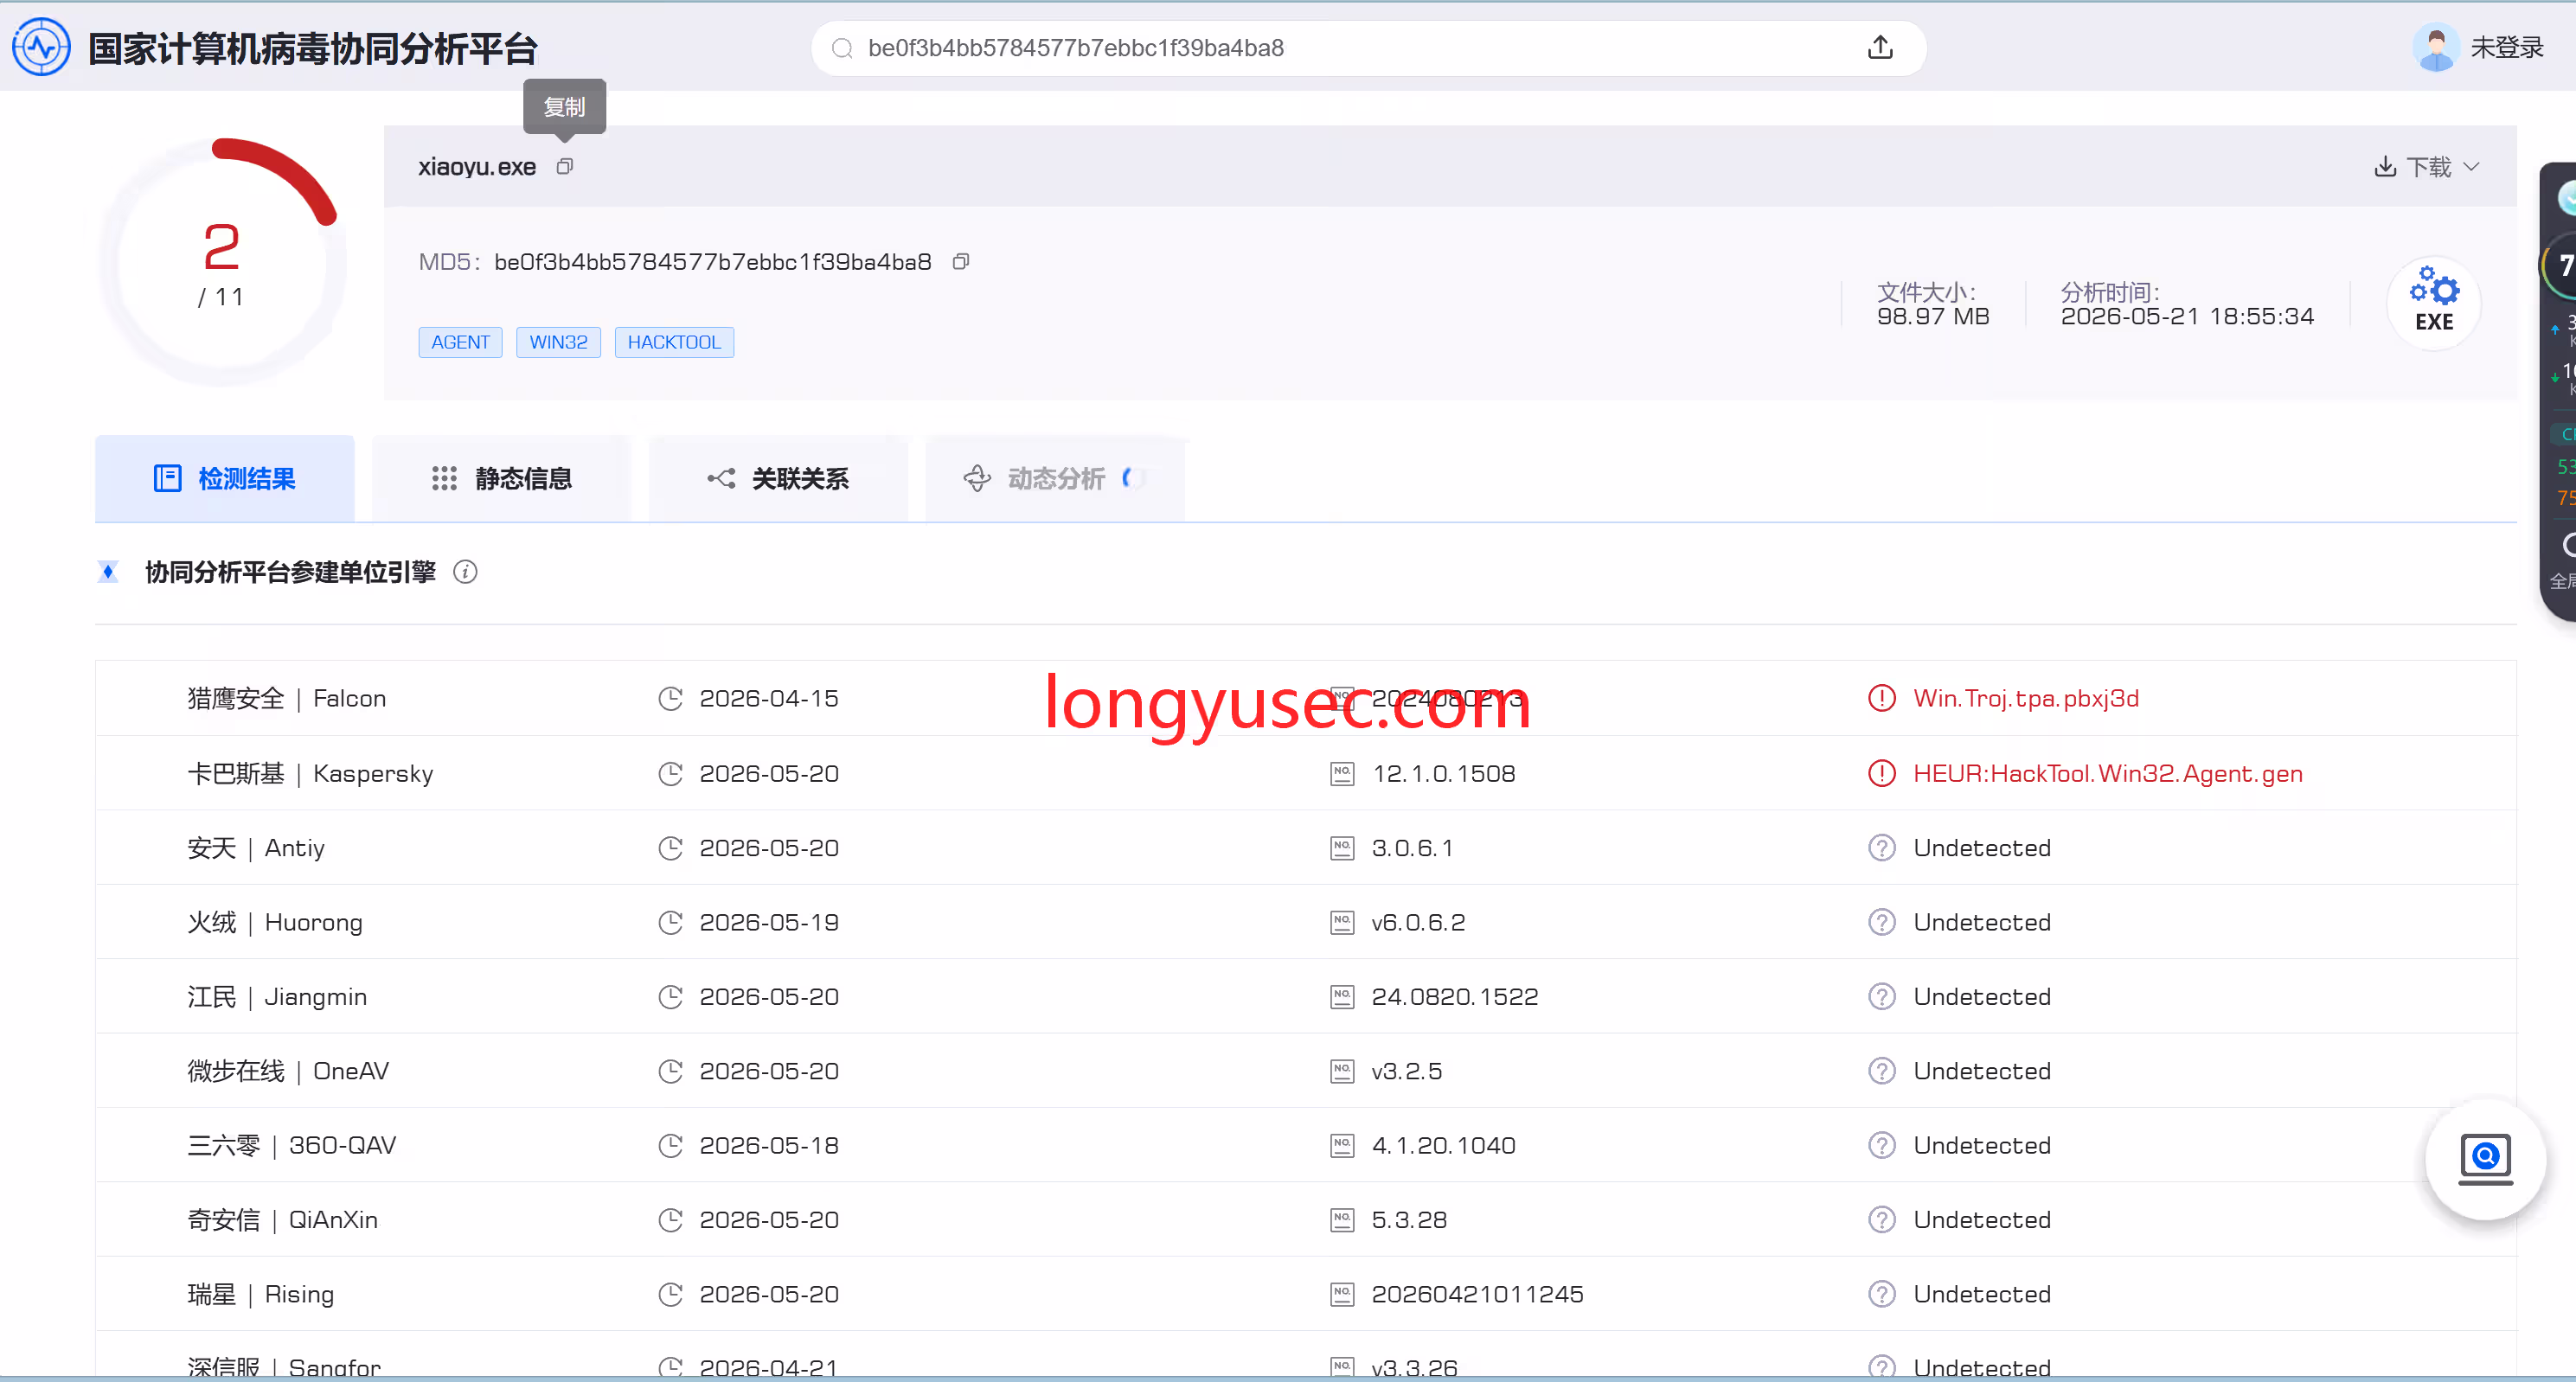
Task: Click the version icon in Kaspersky row
Action: [1342, 773]
